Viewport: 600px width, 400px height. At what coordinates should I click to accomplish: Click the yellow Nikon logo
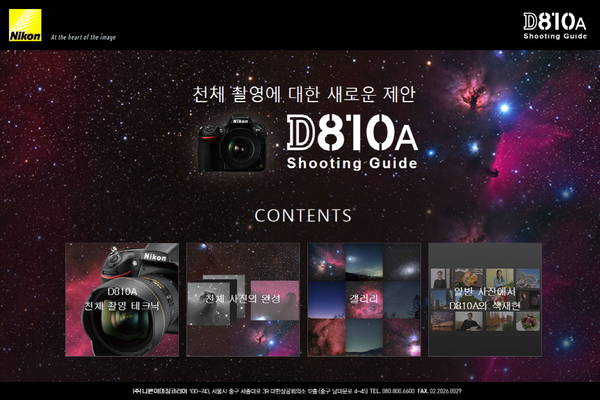25,25
